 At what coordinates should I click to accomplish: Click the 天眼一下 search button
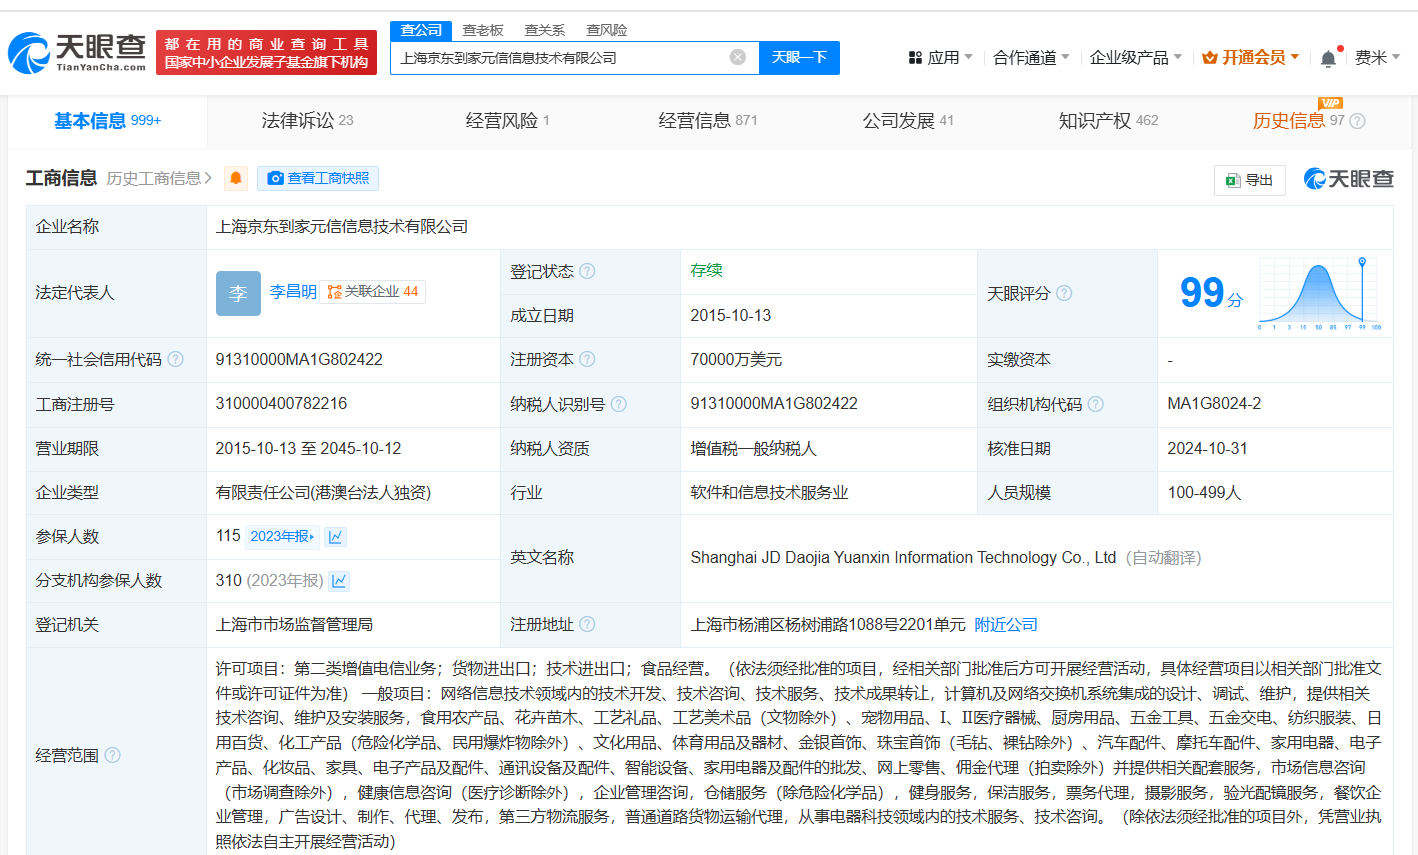(799, 57)
